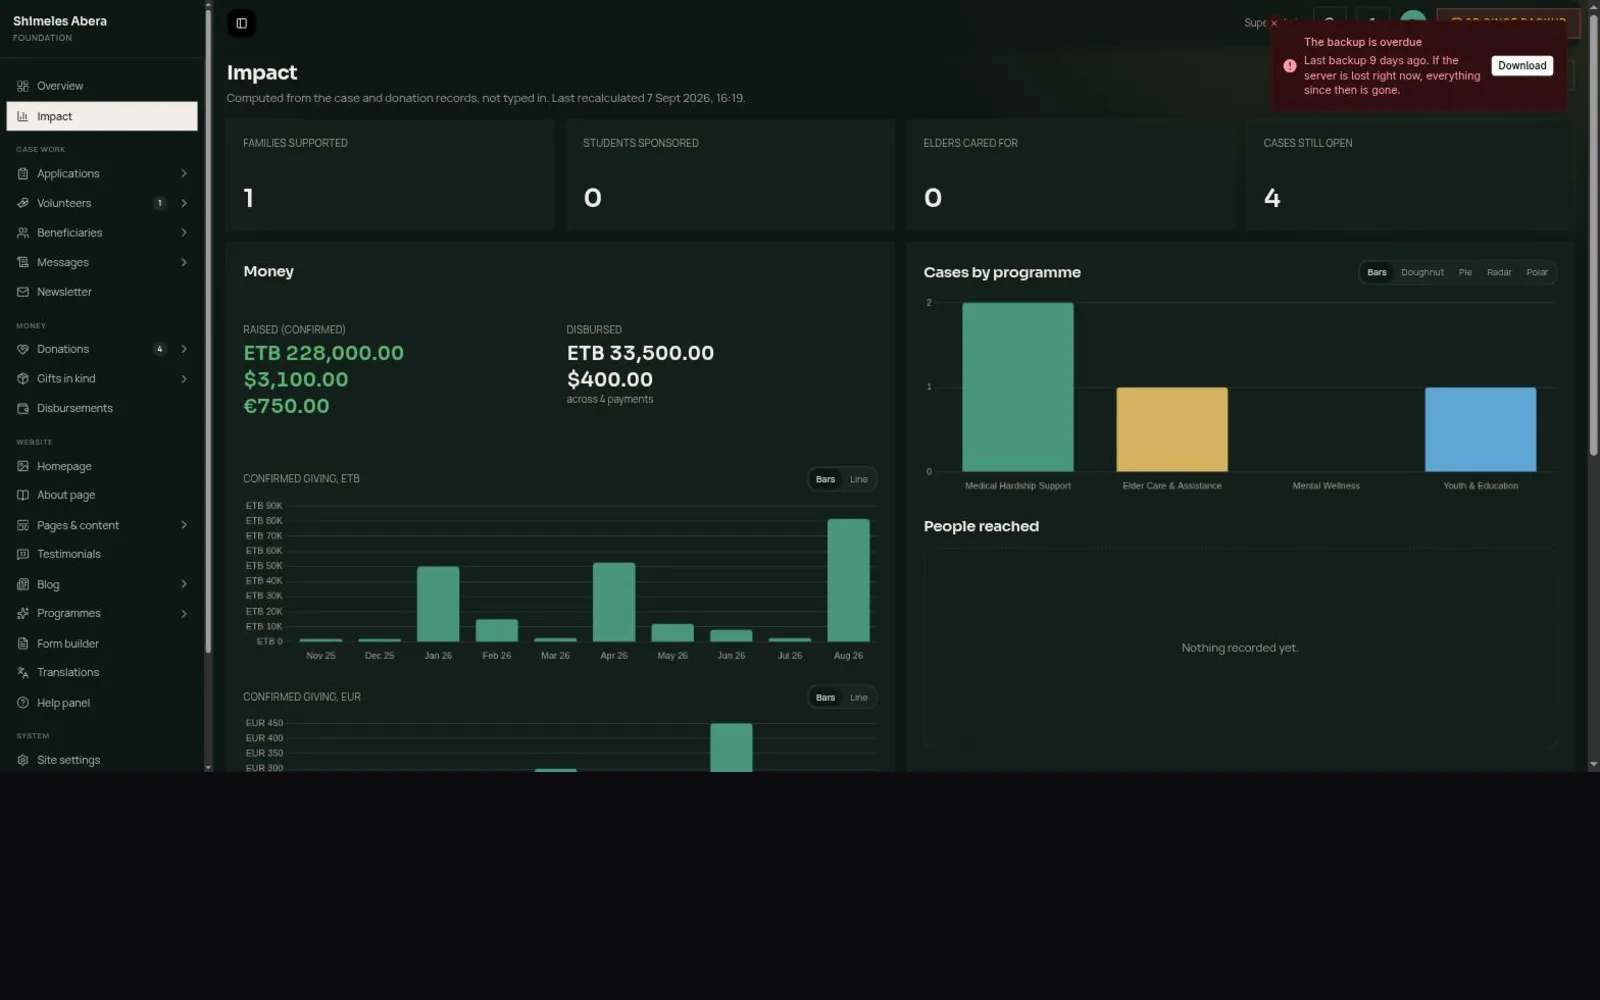This screenshot has height=1000, width=1600.
Task: Click the Volunteers icon in sidebar
Action: click(x=23, y=203)
